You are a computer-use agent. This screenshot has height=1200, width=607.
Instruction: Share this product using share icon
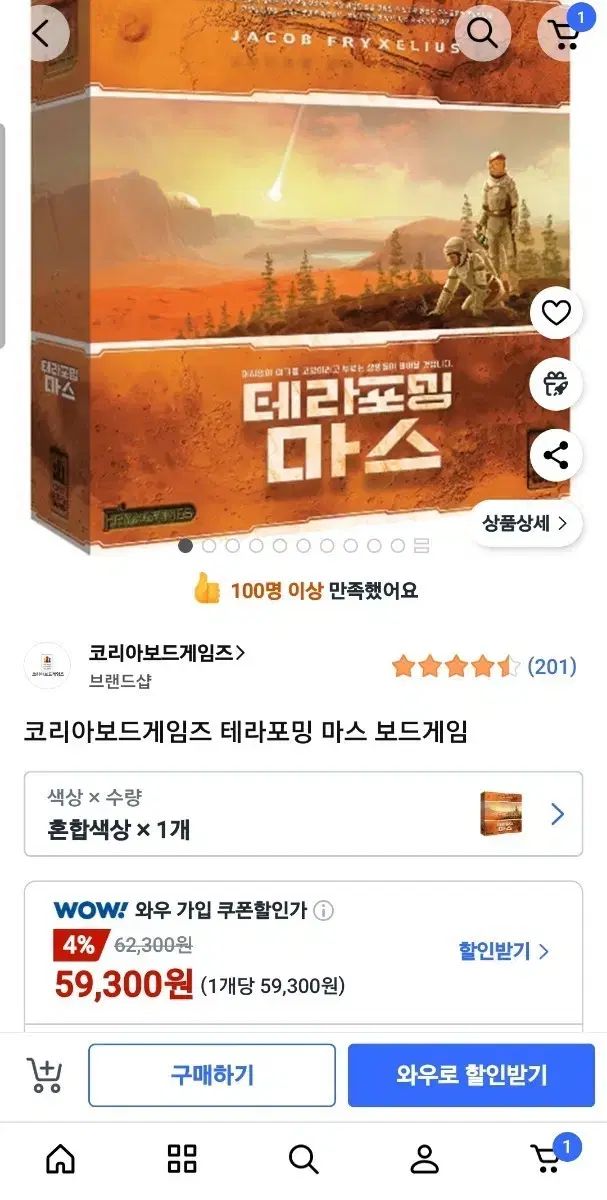(x=555, y=456)
